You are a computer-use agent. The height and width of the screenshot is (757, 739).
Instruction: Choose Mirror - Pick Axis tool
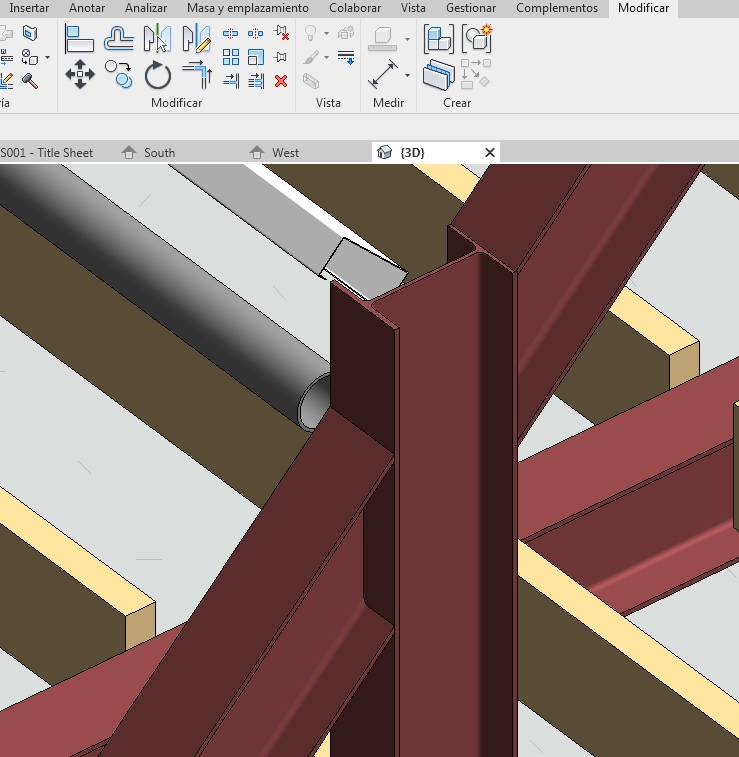click(x=157, y=39)
